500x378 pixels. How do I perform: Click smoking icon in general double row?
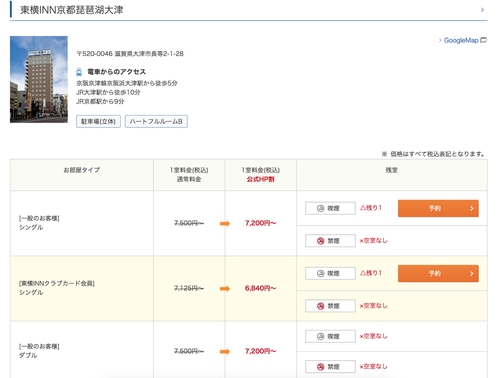pos(320,336)
